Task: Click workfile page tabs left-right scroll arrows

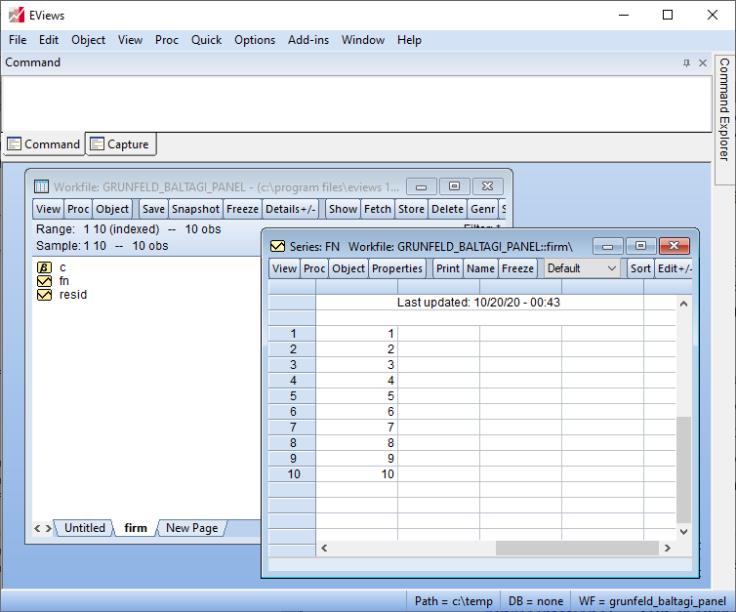Action: (x=44, y=528)
